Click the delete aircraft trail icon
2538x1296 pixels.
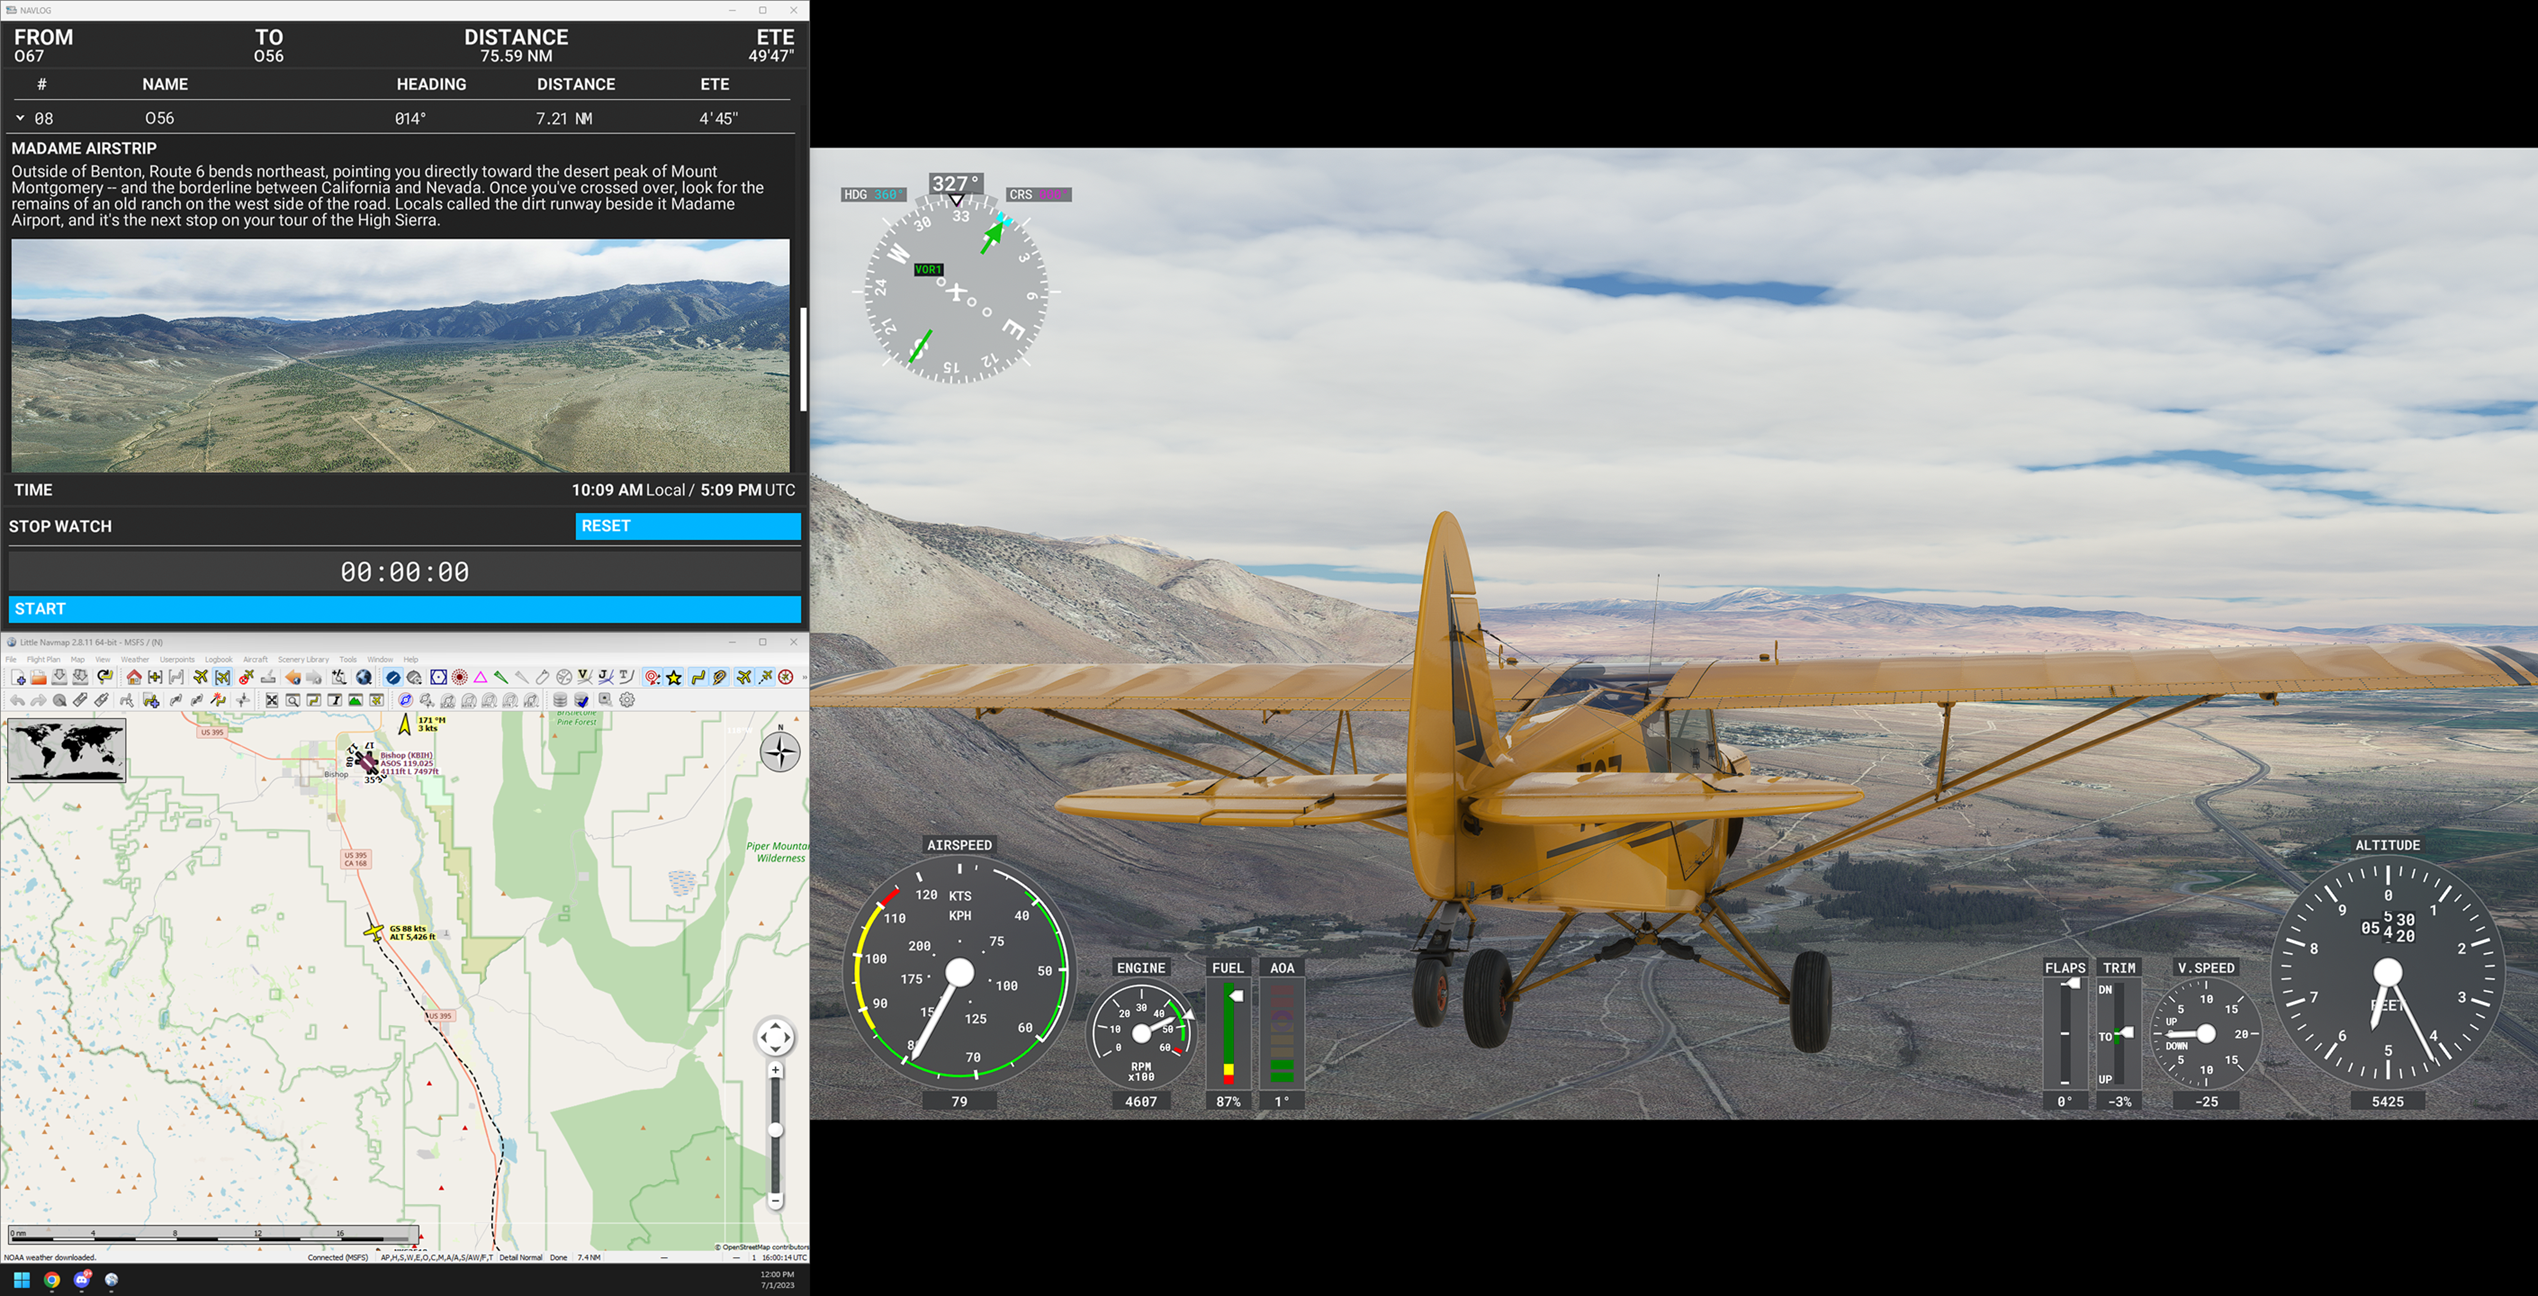click(246, 677)
